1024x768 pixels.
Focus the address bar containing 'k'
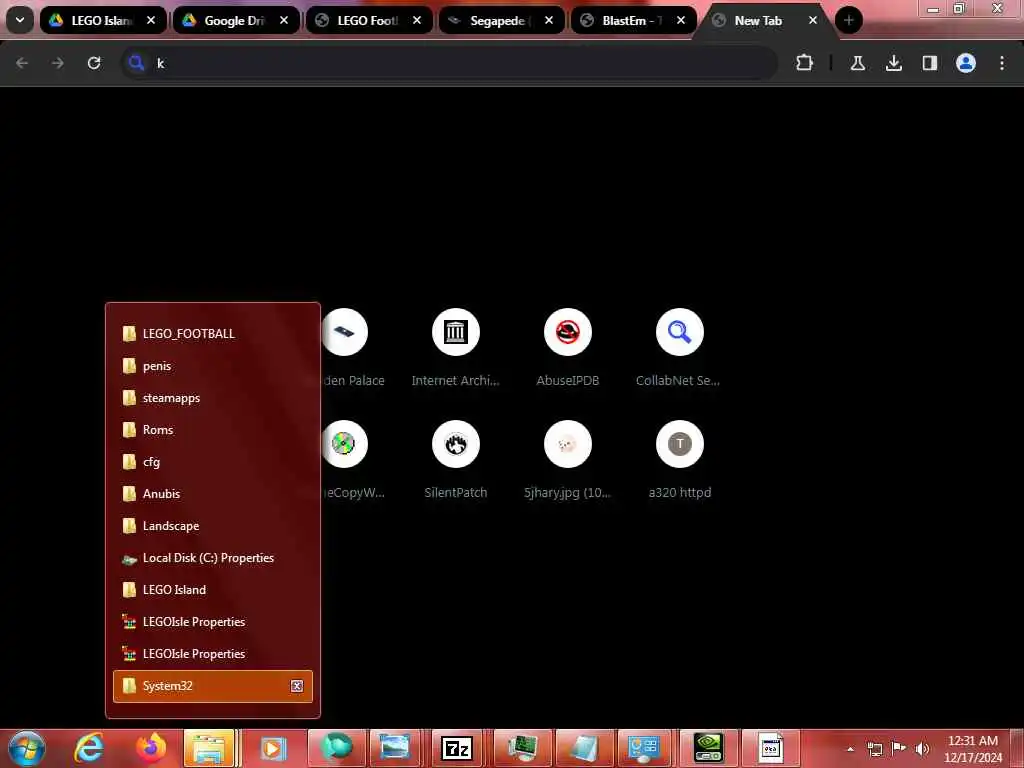click(x=449, y=63)
